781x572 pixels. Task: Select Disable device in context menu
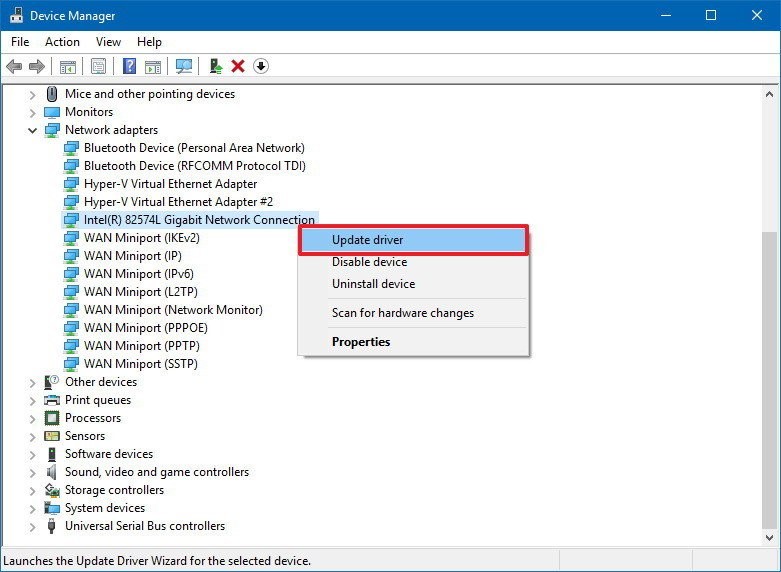(x=369, y=262)
